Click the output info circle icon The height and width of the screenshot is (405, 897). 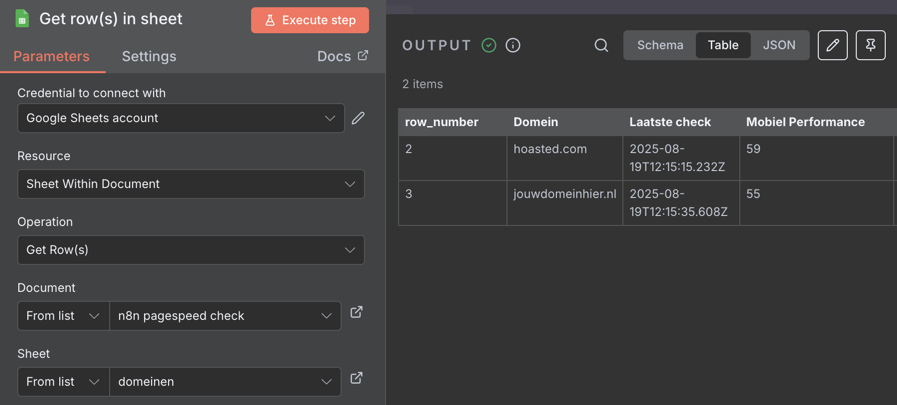[x=513, y=45]
